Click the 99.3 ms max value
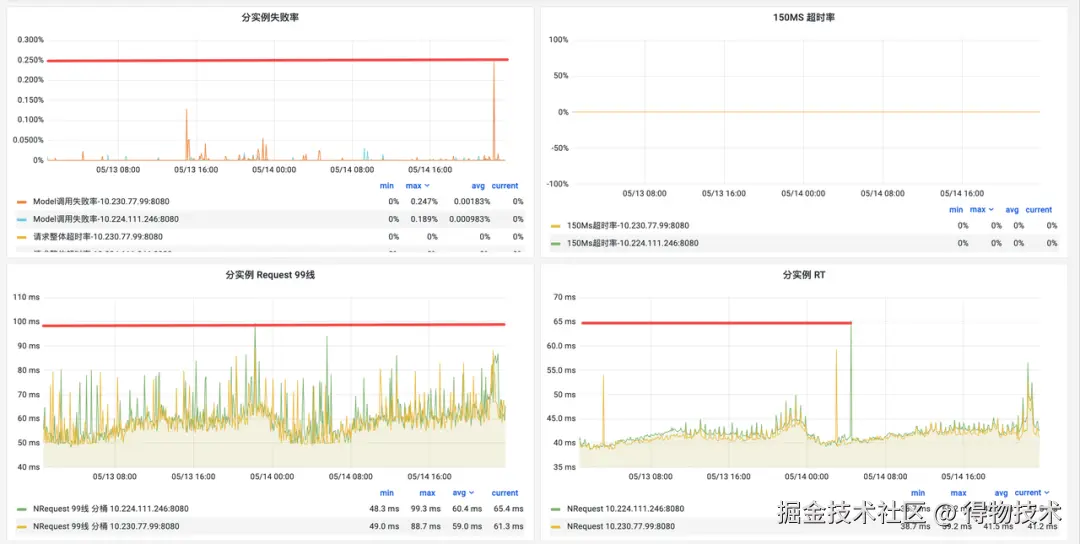This screenshot has height=544, width=1080. point(425,509)
